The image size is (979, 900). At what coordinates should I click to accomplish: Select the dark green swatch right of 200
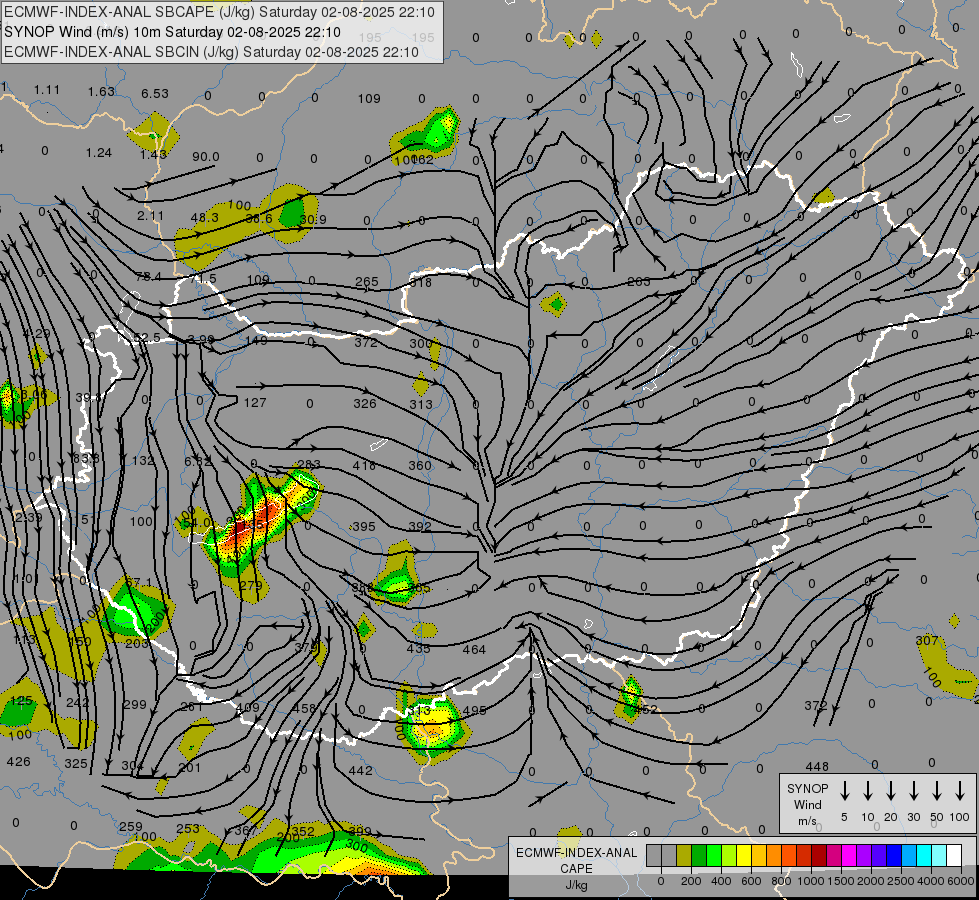tap(699, 855)
